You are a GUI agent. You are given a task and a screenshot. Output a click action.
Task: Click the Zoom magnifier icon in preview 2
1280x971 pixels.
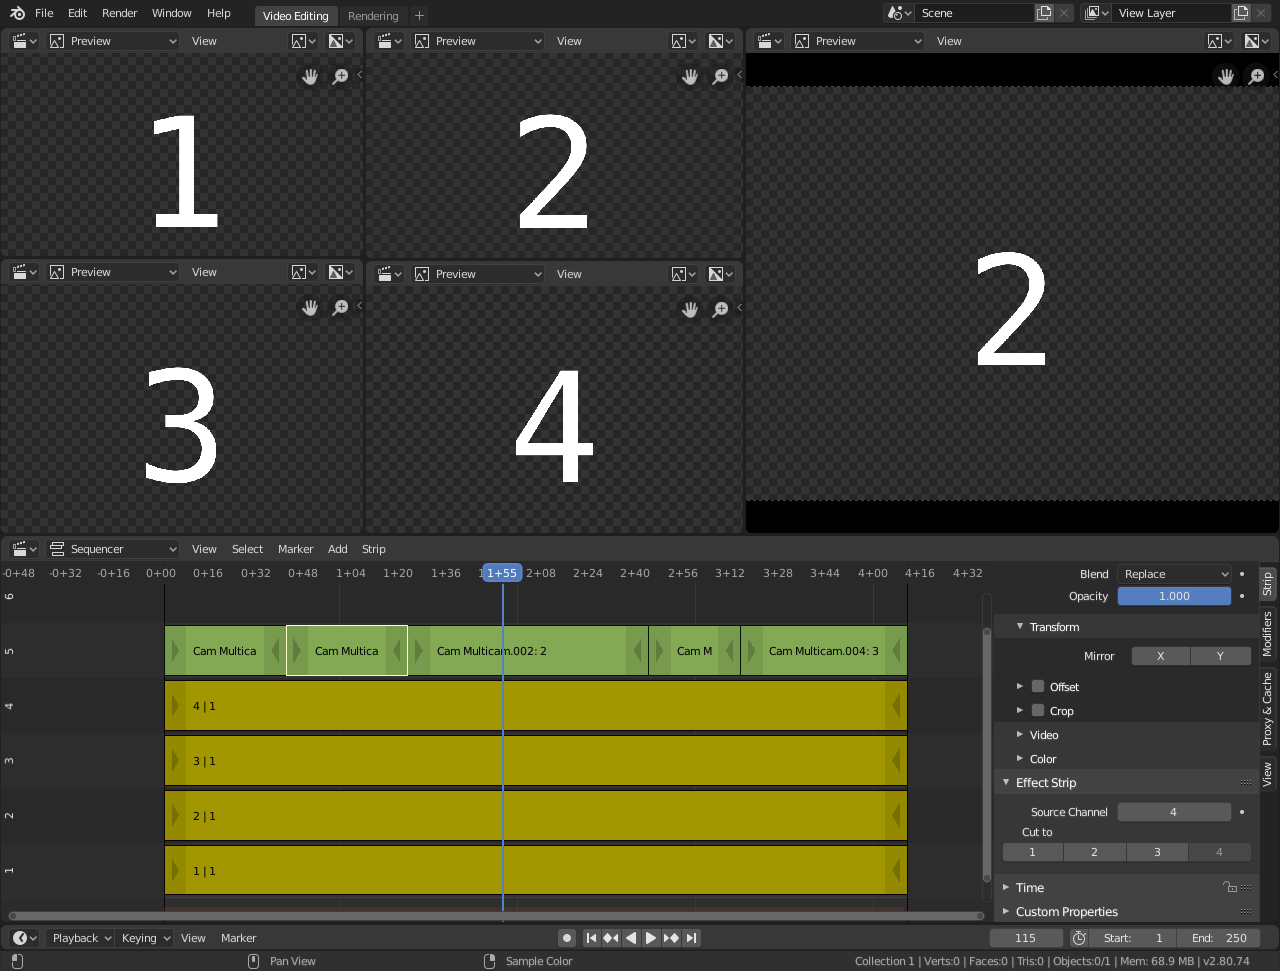(x=720, y=76)
